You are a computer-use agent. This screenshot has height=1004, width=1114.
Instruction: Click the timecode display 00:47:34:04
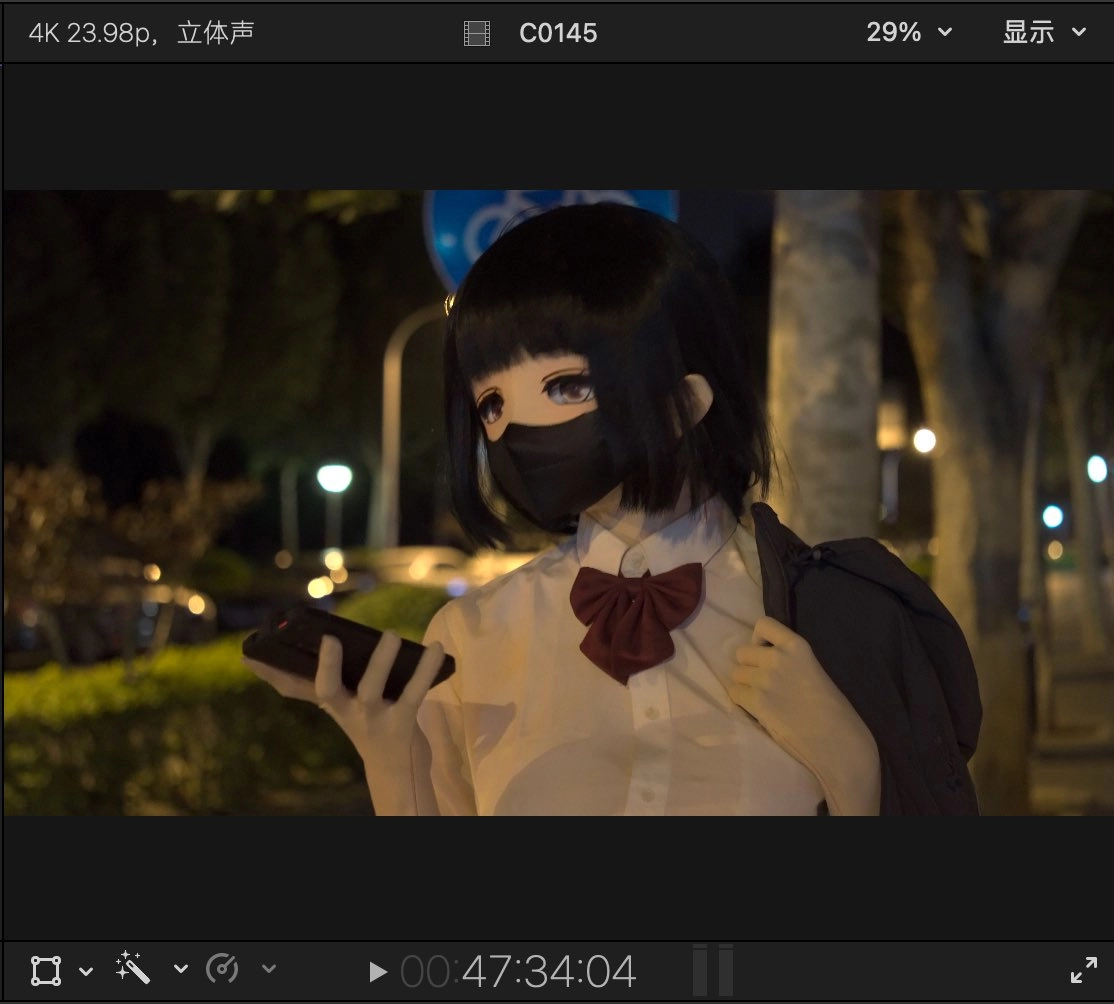pyautogui.click(x=518, y=971)
